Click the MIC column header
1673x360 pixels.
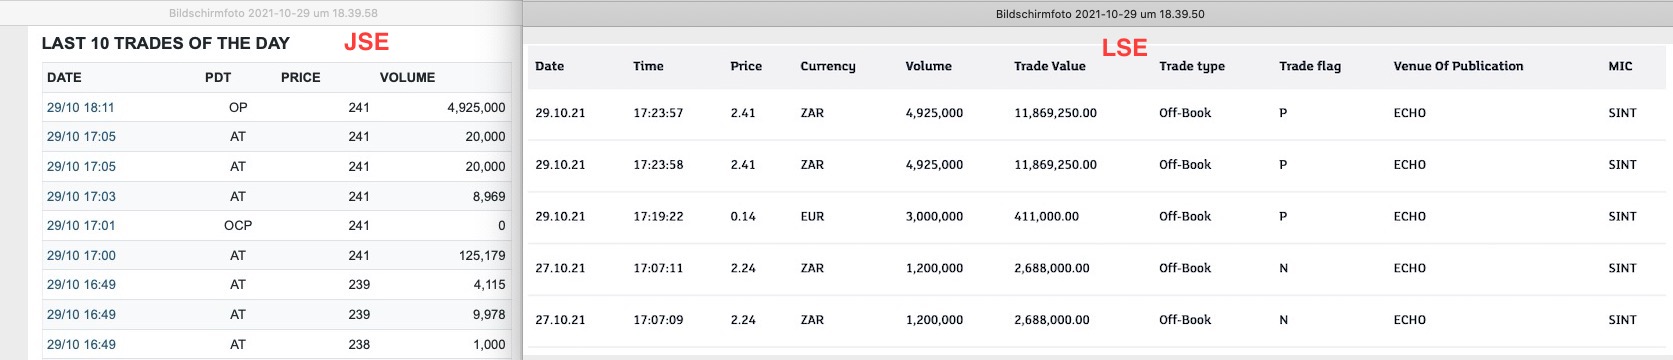tap(1620, 66)
